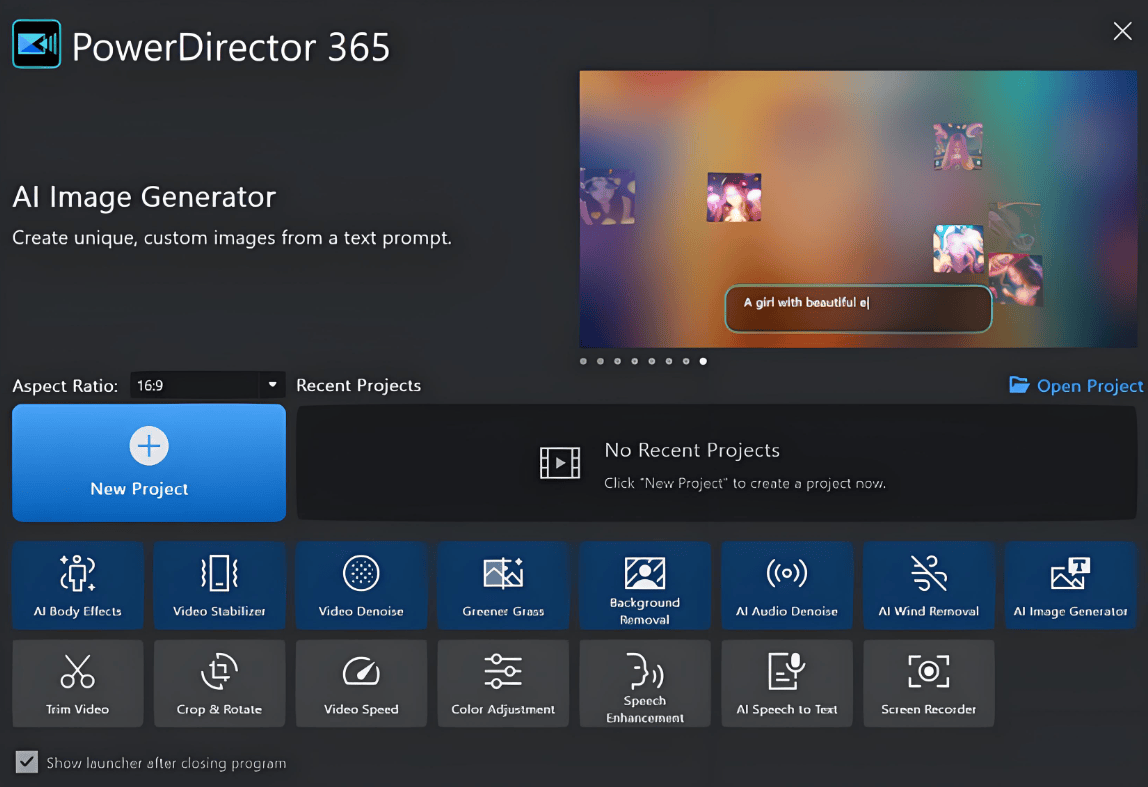This screenshot has width=1148, height=787.
Task: Launch the Color Adjustment tool
Action: point(503,683)
